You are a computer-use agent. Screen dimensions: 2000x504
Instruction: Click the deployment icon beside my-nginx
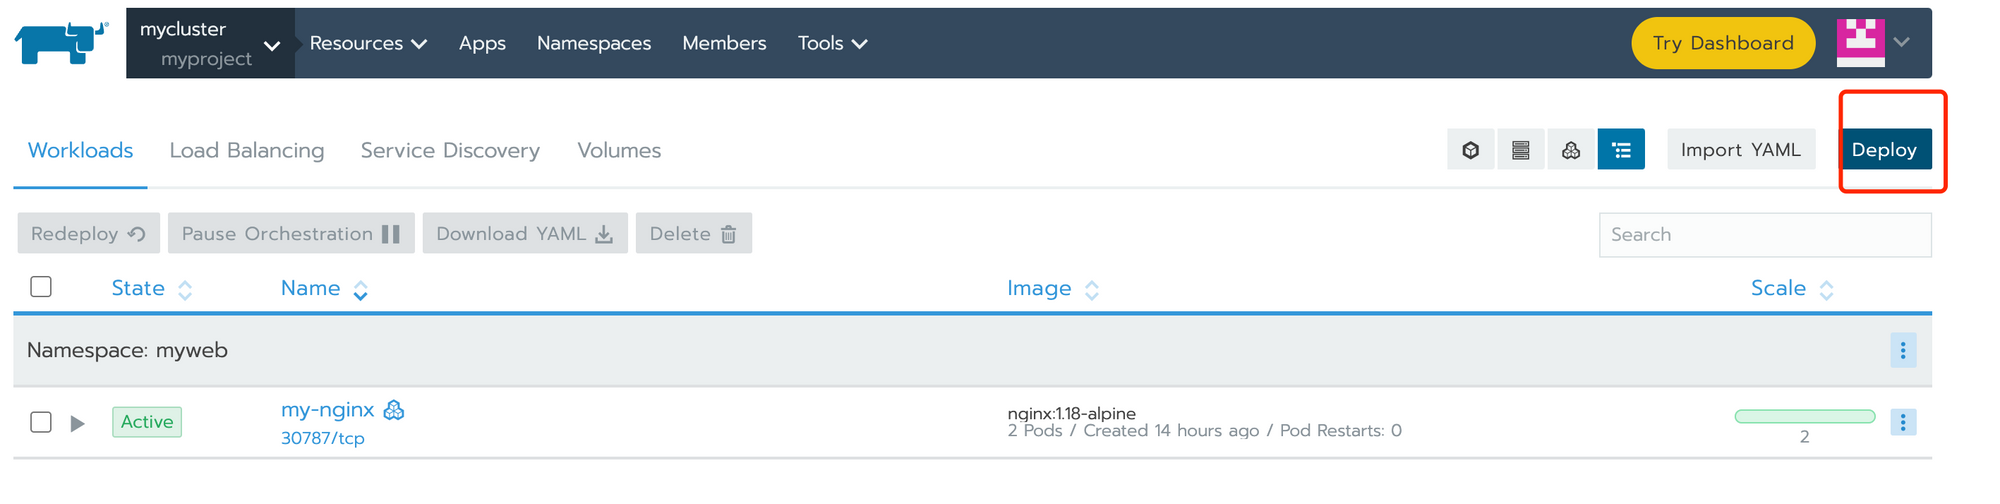coord(394,410)
